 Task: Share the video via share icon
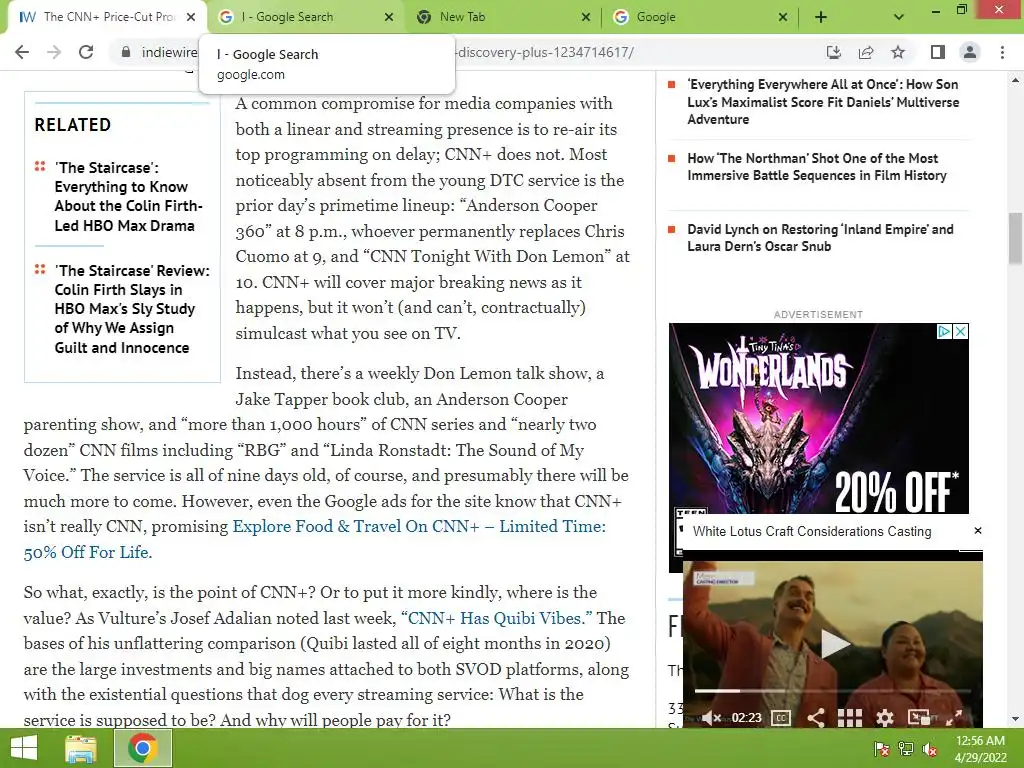coord(816,718)
